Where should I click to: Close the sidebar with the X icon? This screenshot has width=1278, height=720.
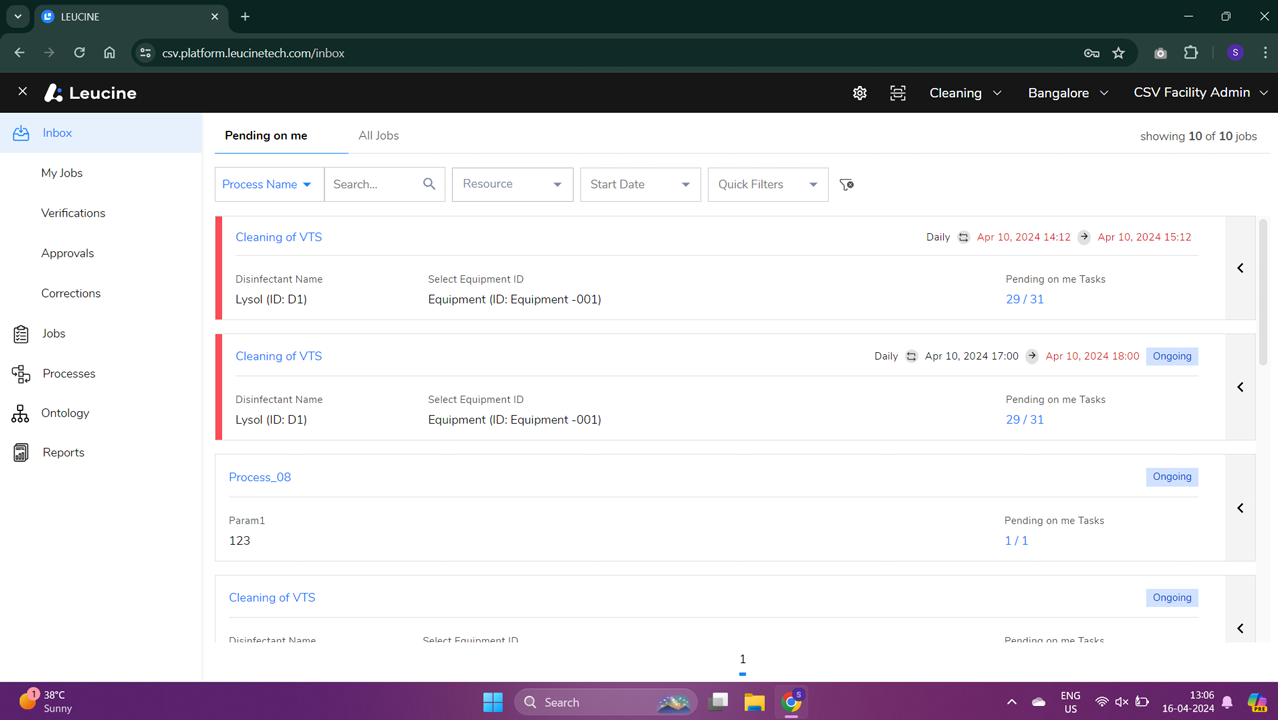tap(22, 92)
